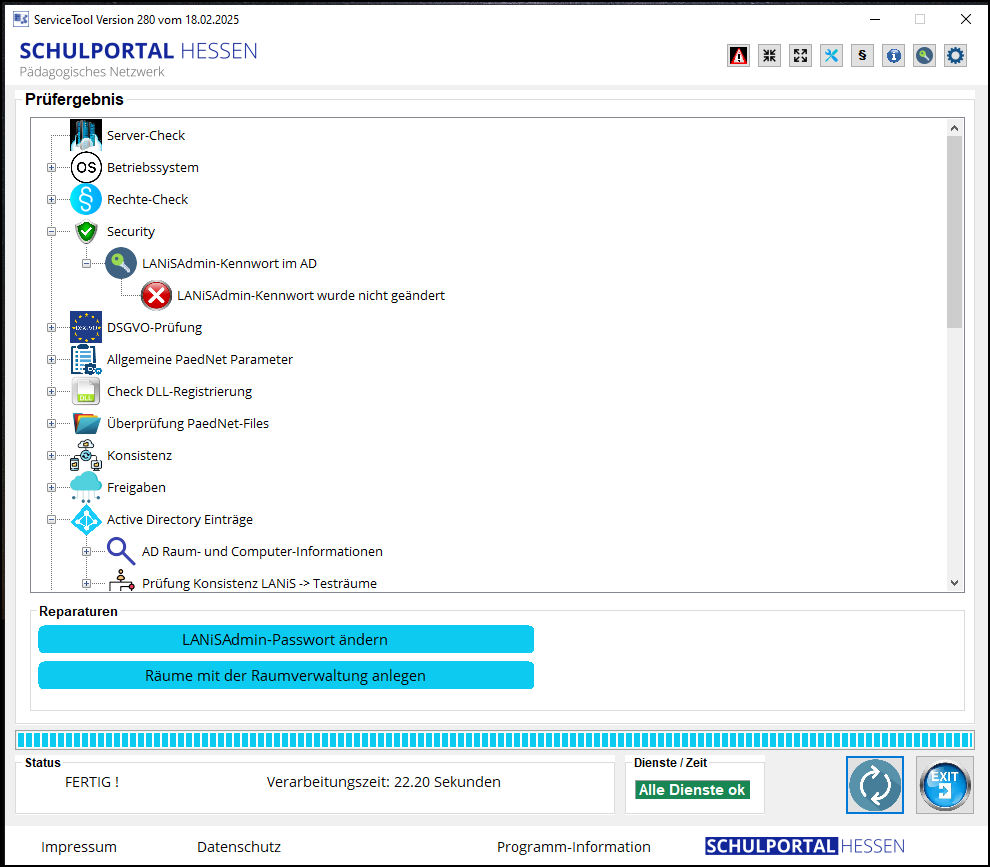
Task: Open the Impressum link
Action: (x=79, y=847)
